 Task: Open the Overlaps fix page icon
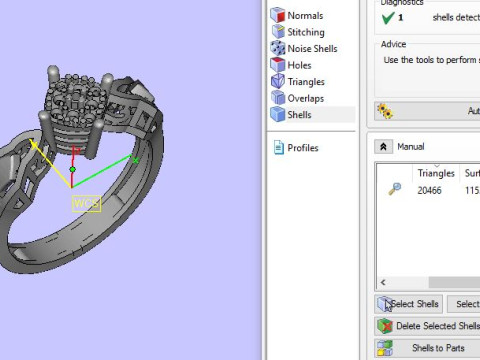point(277,98)
